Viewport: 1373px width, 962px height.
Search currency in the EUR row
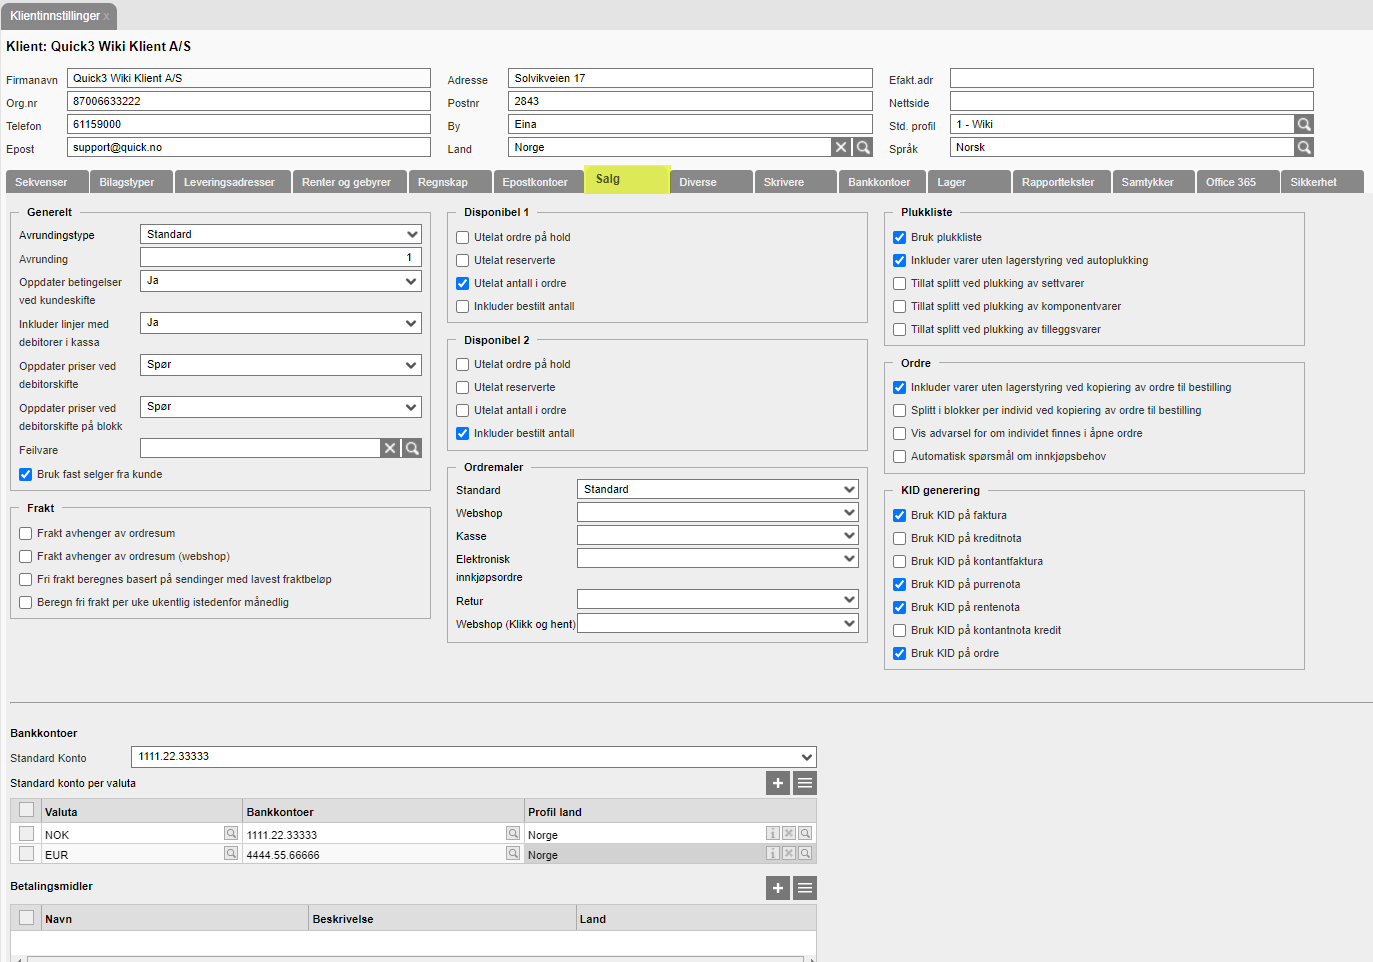231,853
